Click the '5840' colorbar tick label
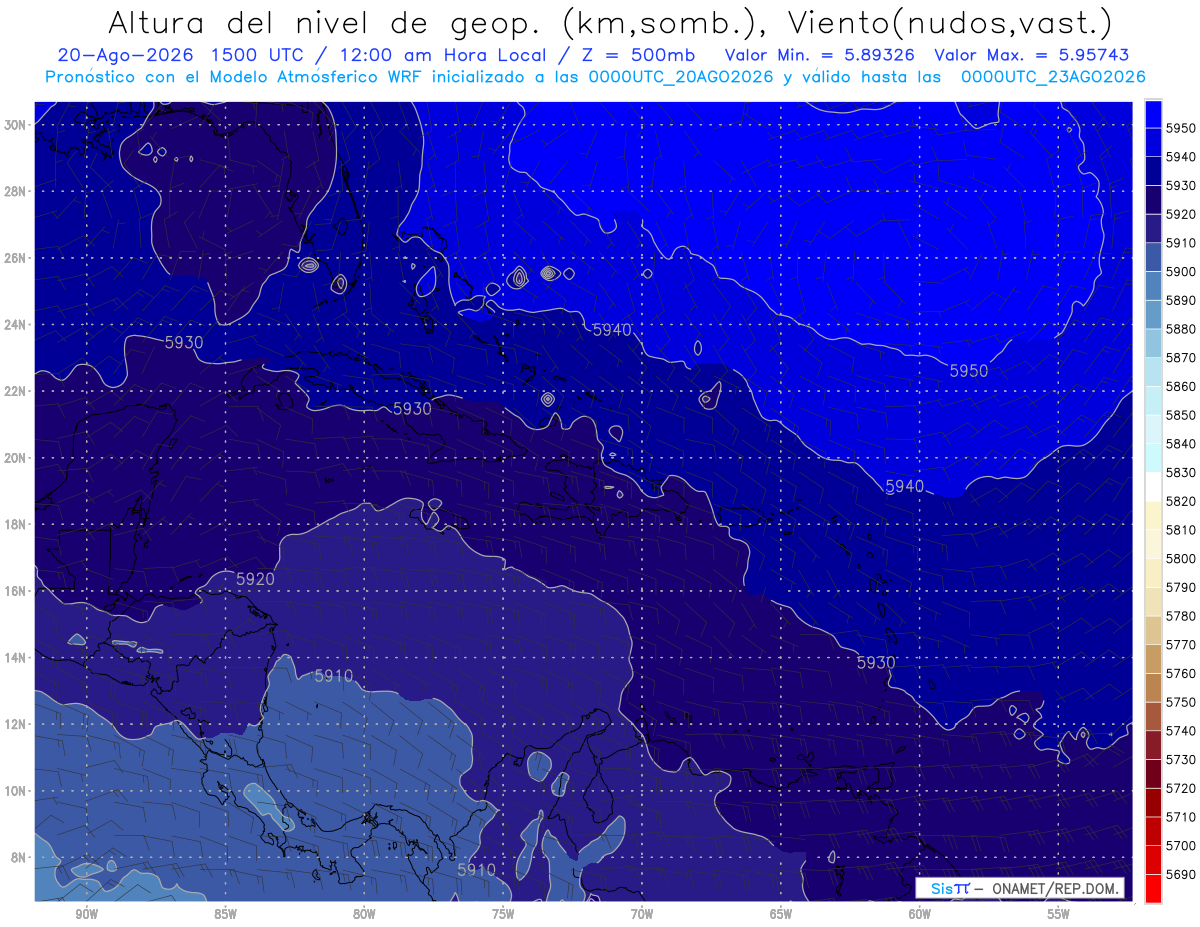The image size is (1200, 927). point(1181,444)
